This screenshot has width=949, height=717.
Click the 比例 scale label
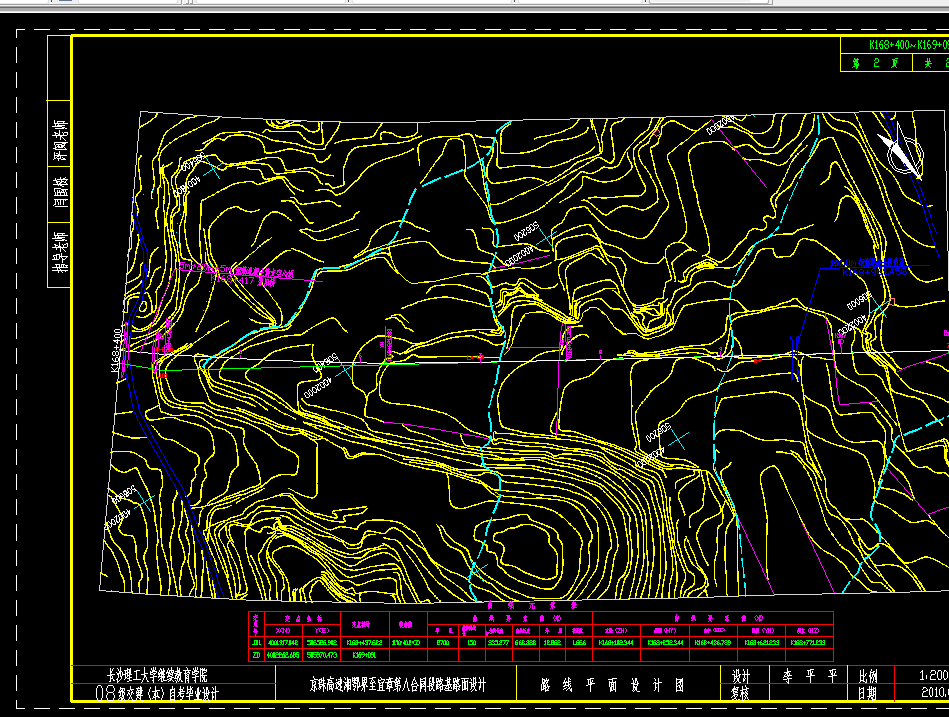point(868,675)
